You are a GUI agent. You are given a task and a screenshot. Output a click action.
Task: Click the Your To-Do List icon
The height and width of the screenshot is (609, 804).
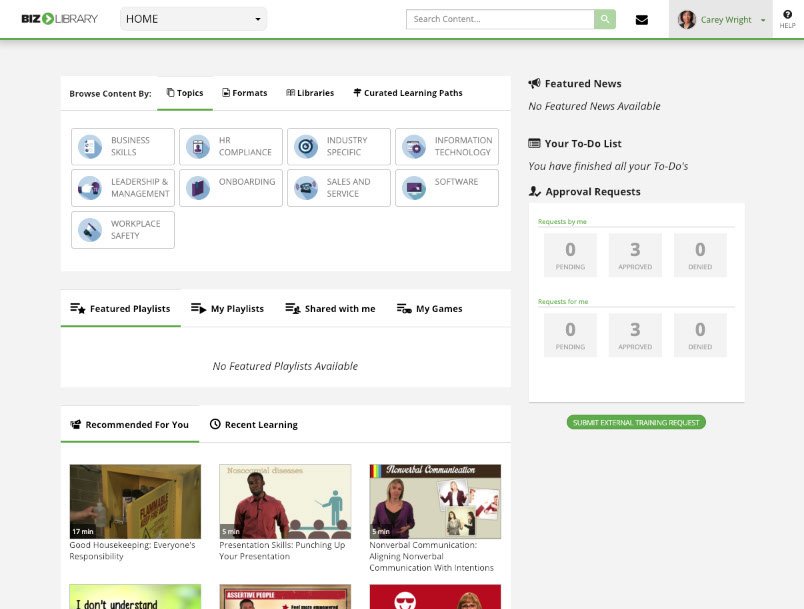(534, 144)
